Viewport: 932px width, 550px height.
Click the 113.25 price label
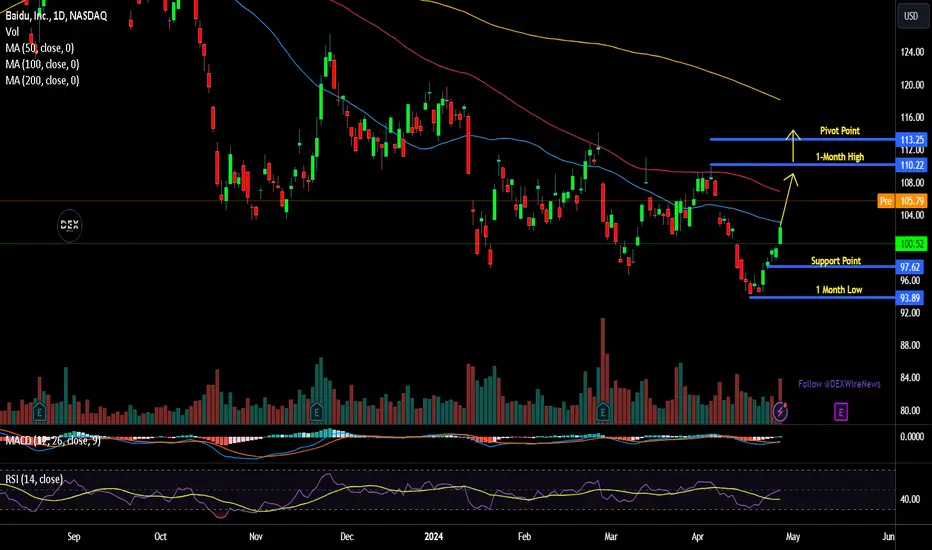click(x=911, y=140)
